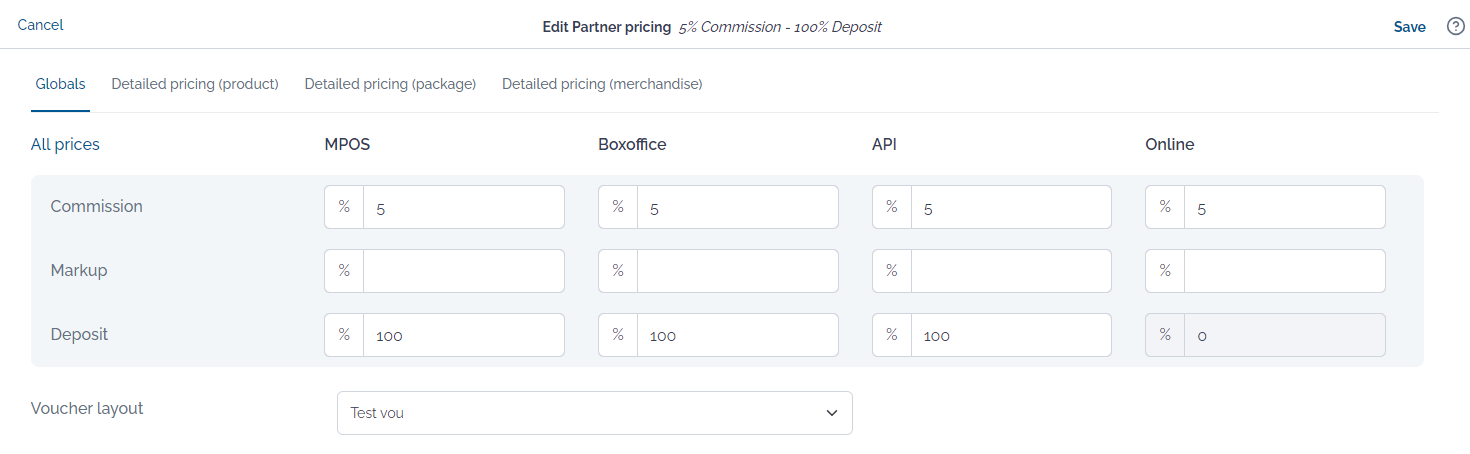
Task: Click the percent symbol in Online Markup
Action: click(x=1165, y=271)
